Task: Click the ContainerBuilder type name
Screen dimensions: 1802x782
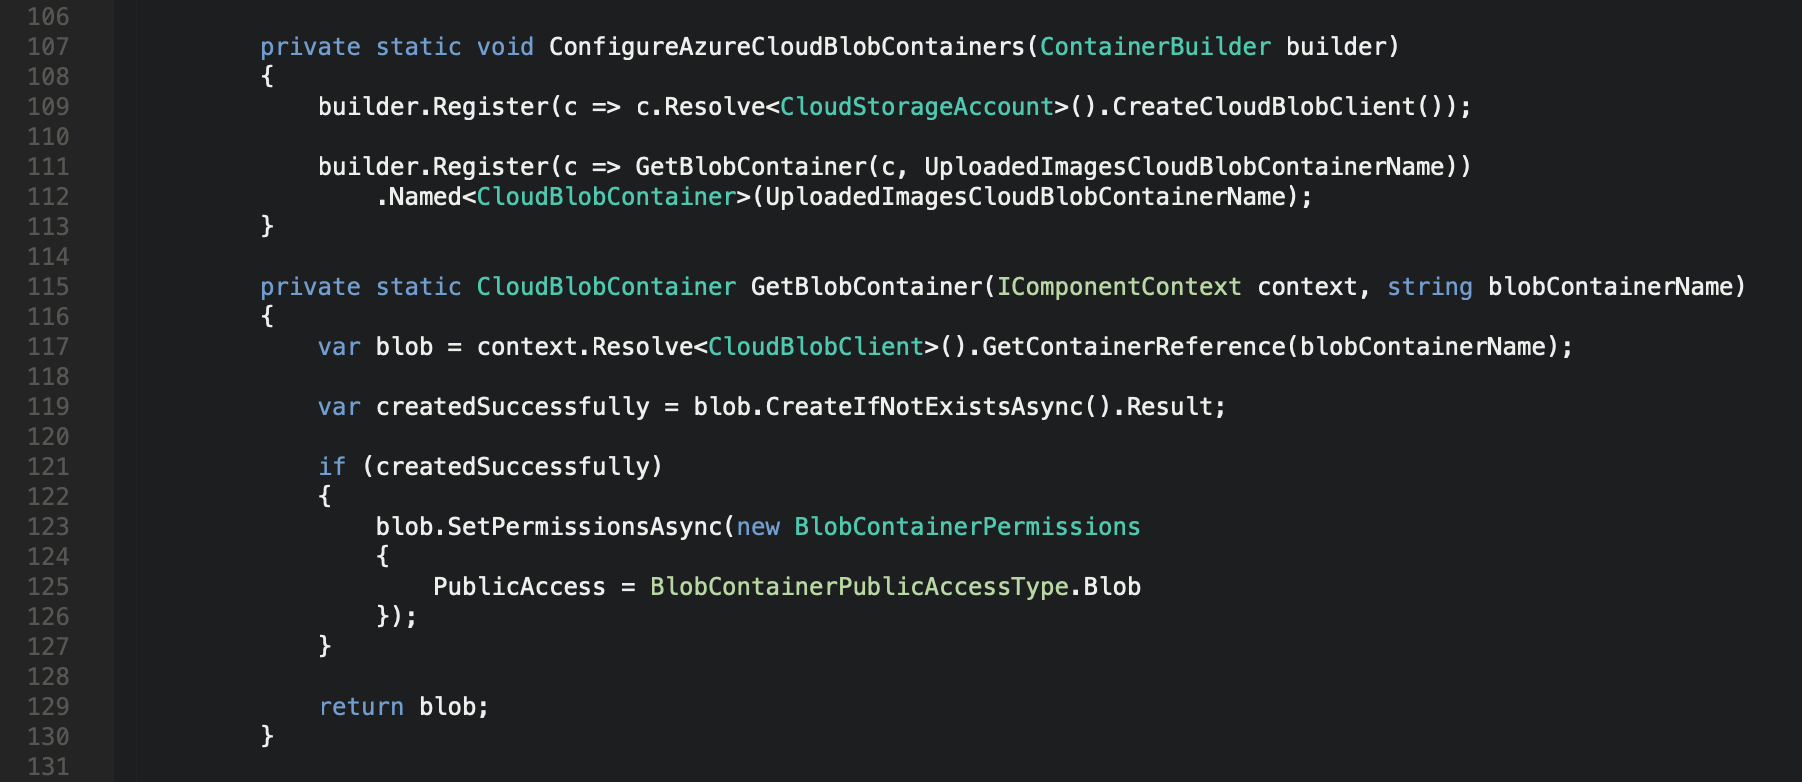Action: coord(1155,47)
